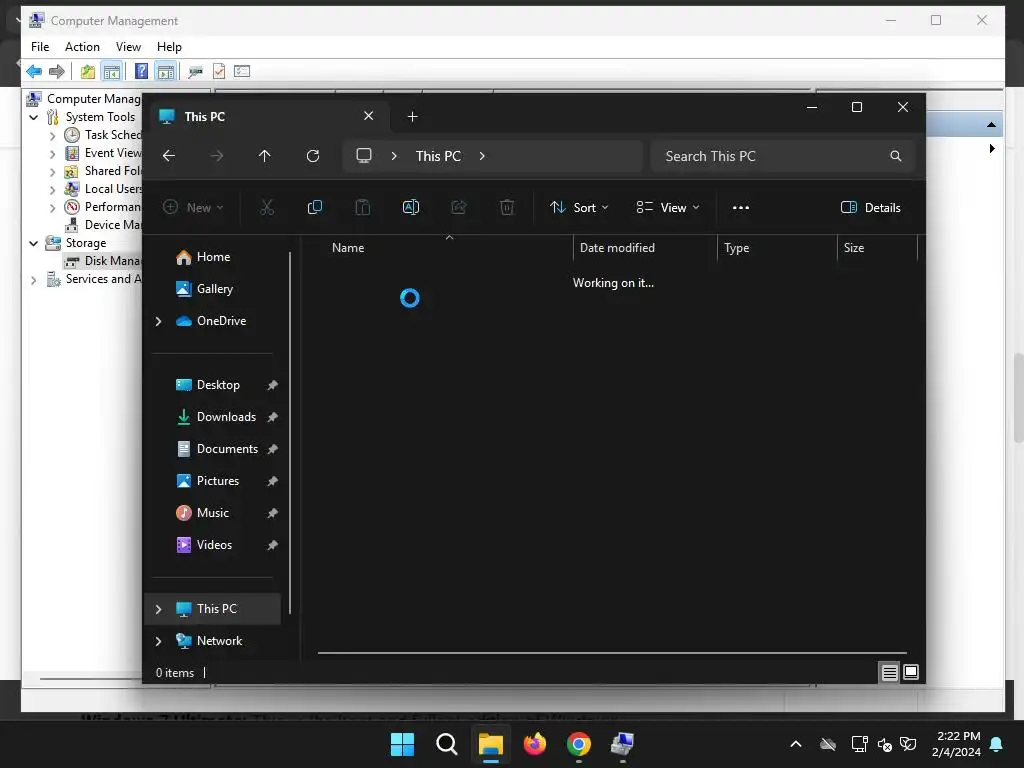Open the Windows Start button
Screen dimensions: 1024x768
[x=402, y=744]
